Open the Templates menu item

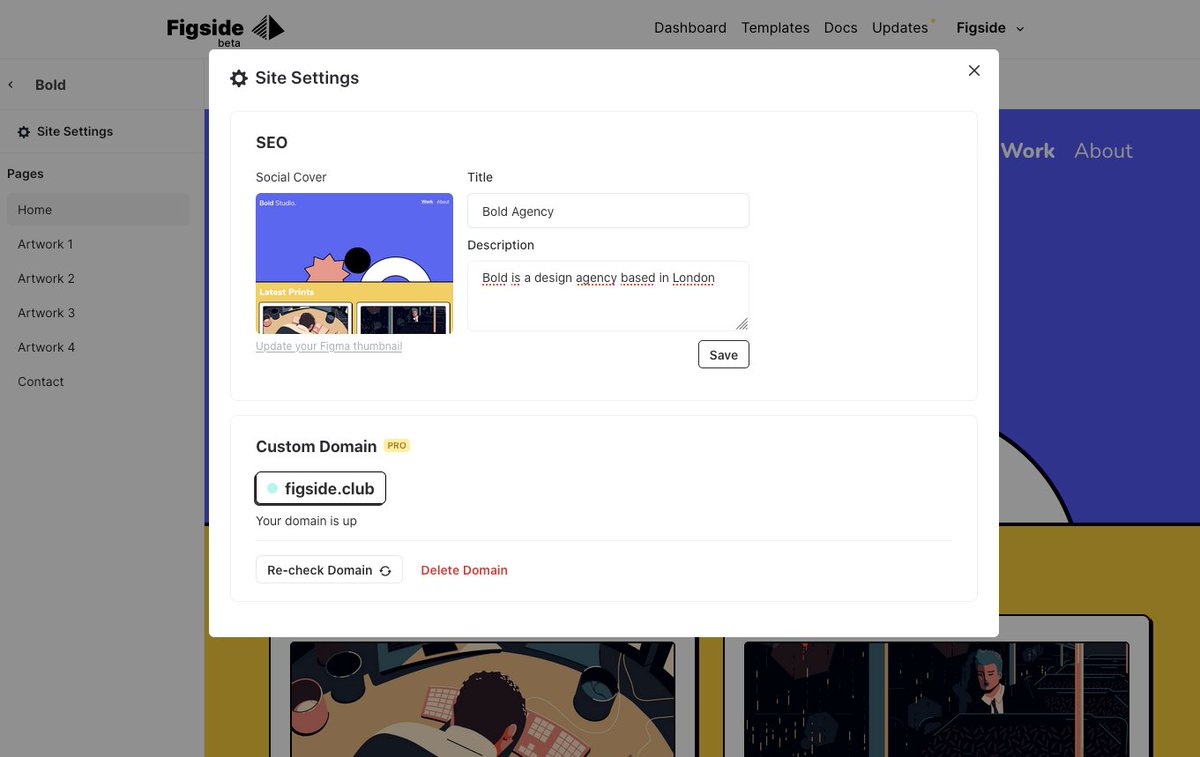775,28
